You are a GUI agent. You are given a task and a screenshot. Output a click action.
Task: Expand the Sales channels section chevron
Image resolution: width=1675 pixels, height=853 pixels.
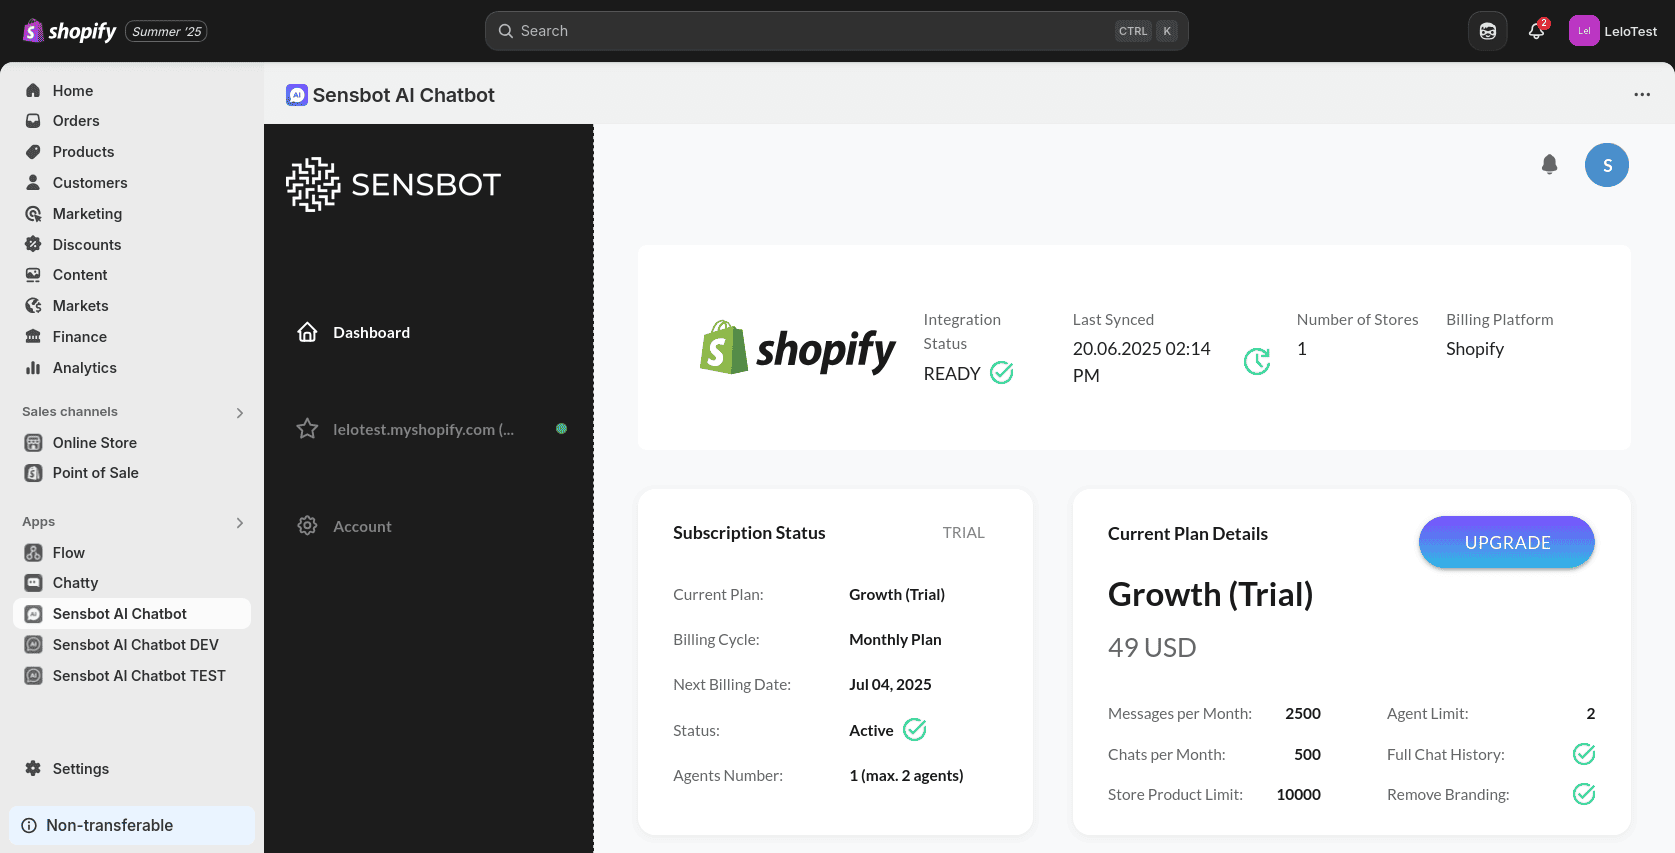[x=239, y=413]
